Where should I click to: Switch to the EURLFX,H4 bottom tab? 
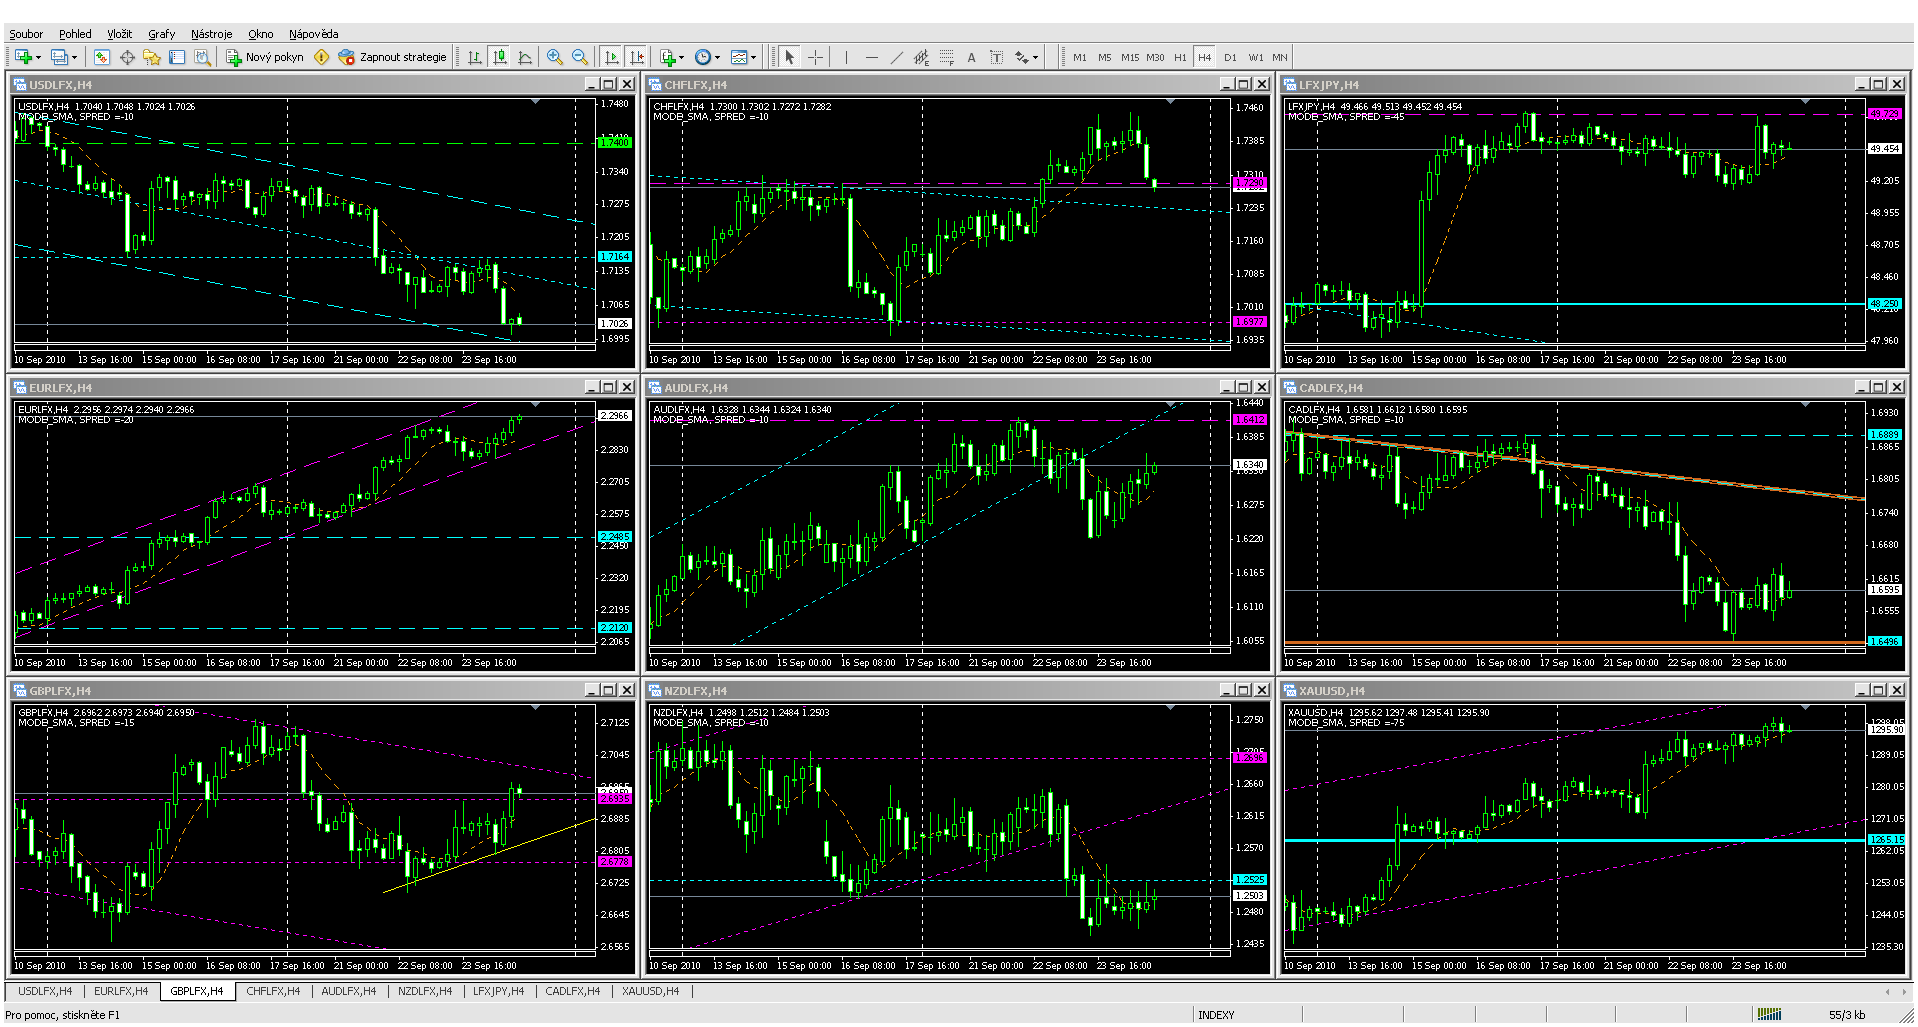tap(121, 991)
